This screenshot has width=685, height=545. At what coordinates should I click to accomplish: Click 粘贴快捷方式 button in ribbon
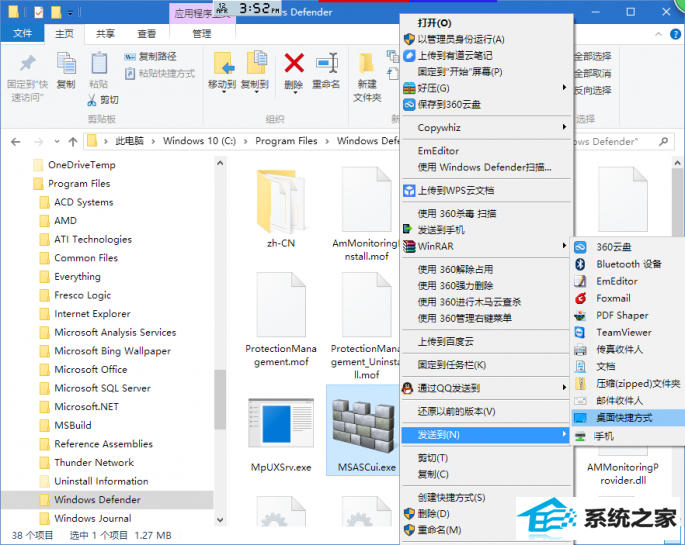pyautogui.click(x=160, y=73)
